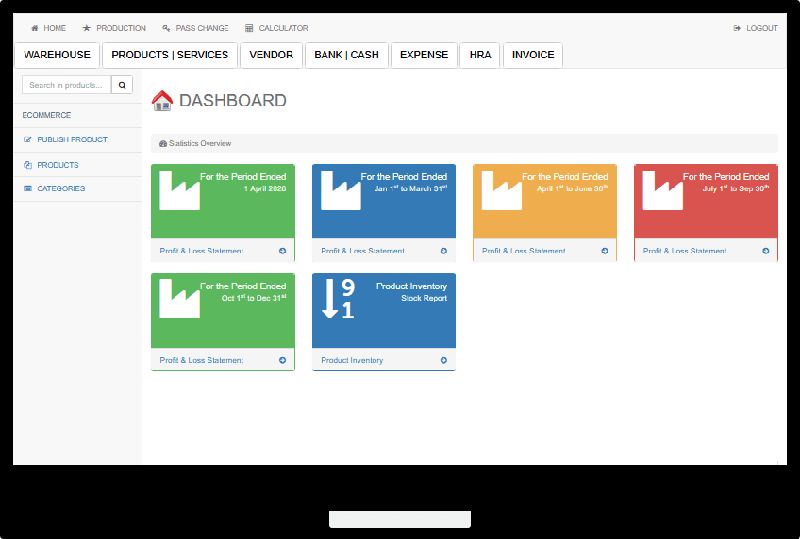The image size is (800, 539).
Task: Click the Search in products input field
Action: pyautogui.click(x=66, y=85)
